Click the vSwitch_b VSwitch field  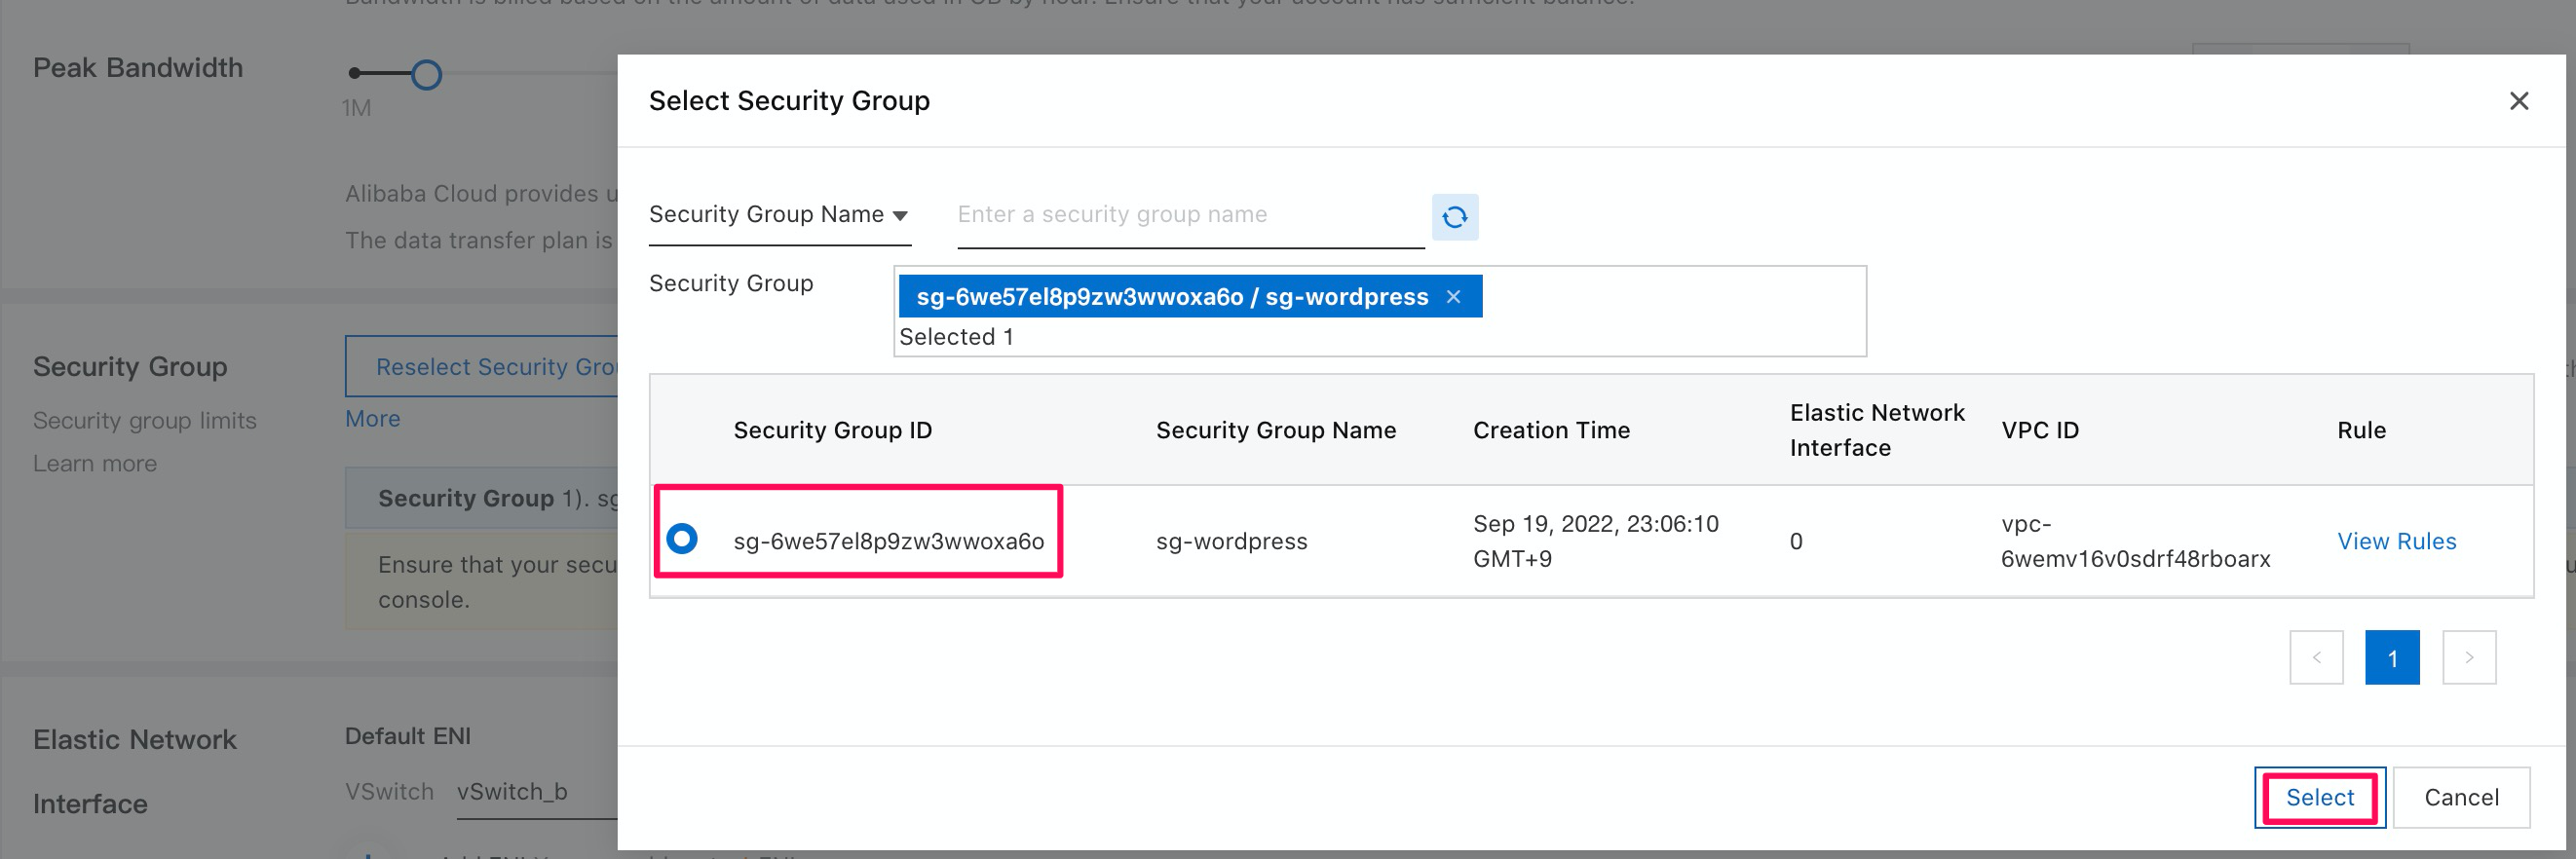538,792
